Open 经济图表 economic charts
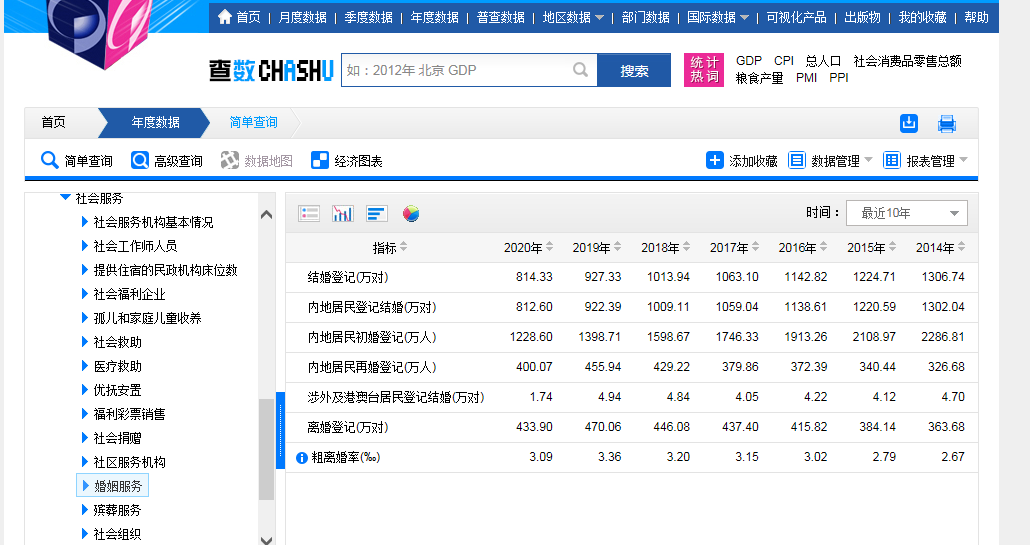This screenshot has width=1030, height=545. (x=347, y=160)
